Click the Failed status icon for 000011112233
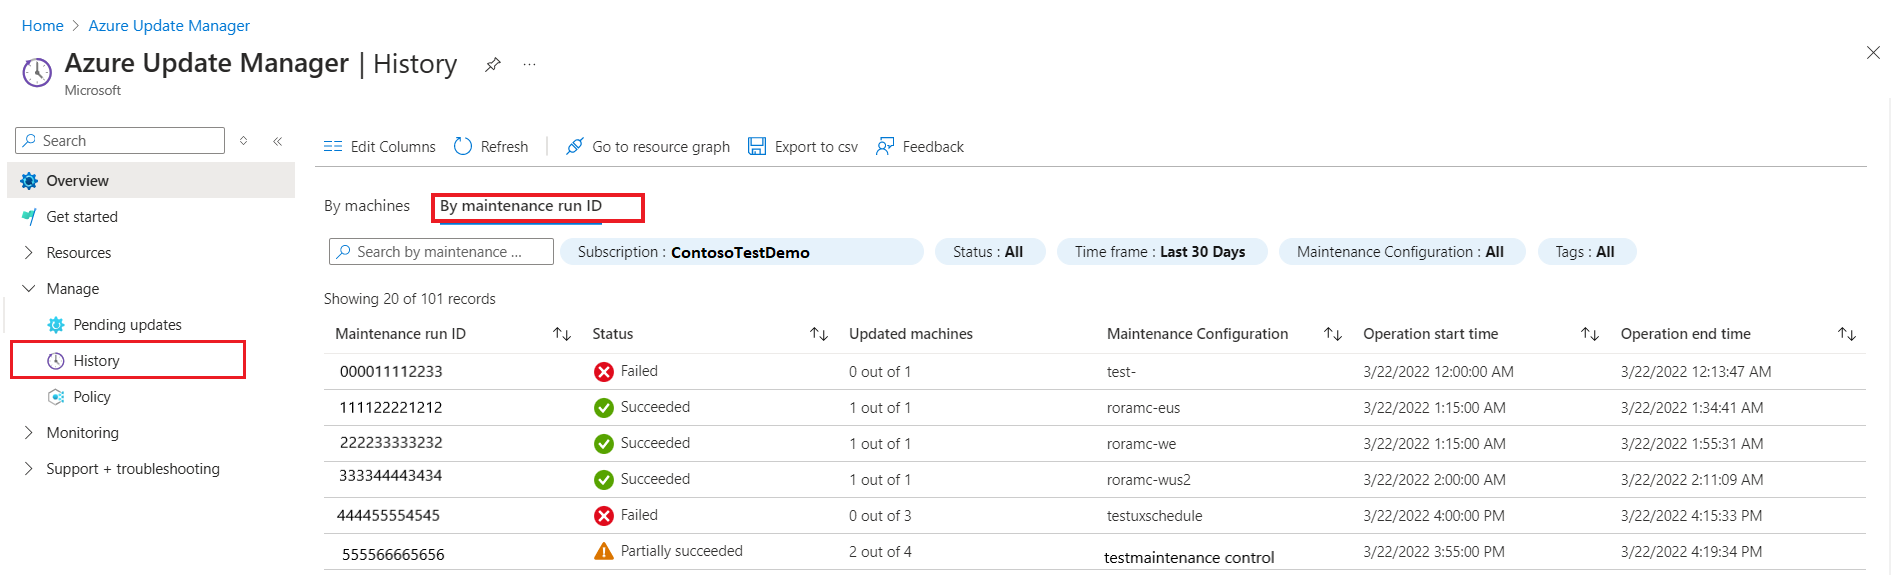Viewport: 1891px width, 576px height. [604, 372]
